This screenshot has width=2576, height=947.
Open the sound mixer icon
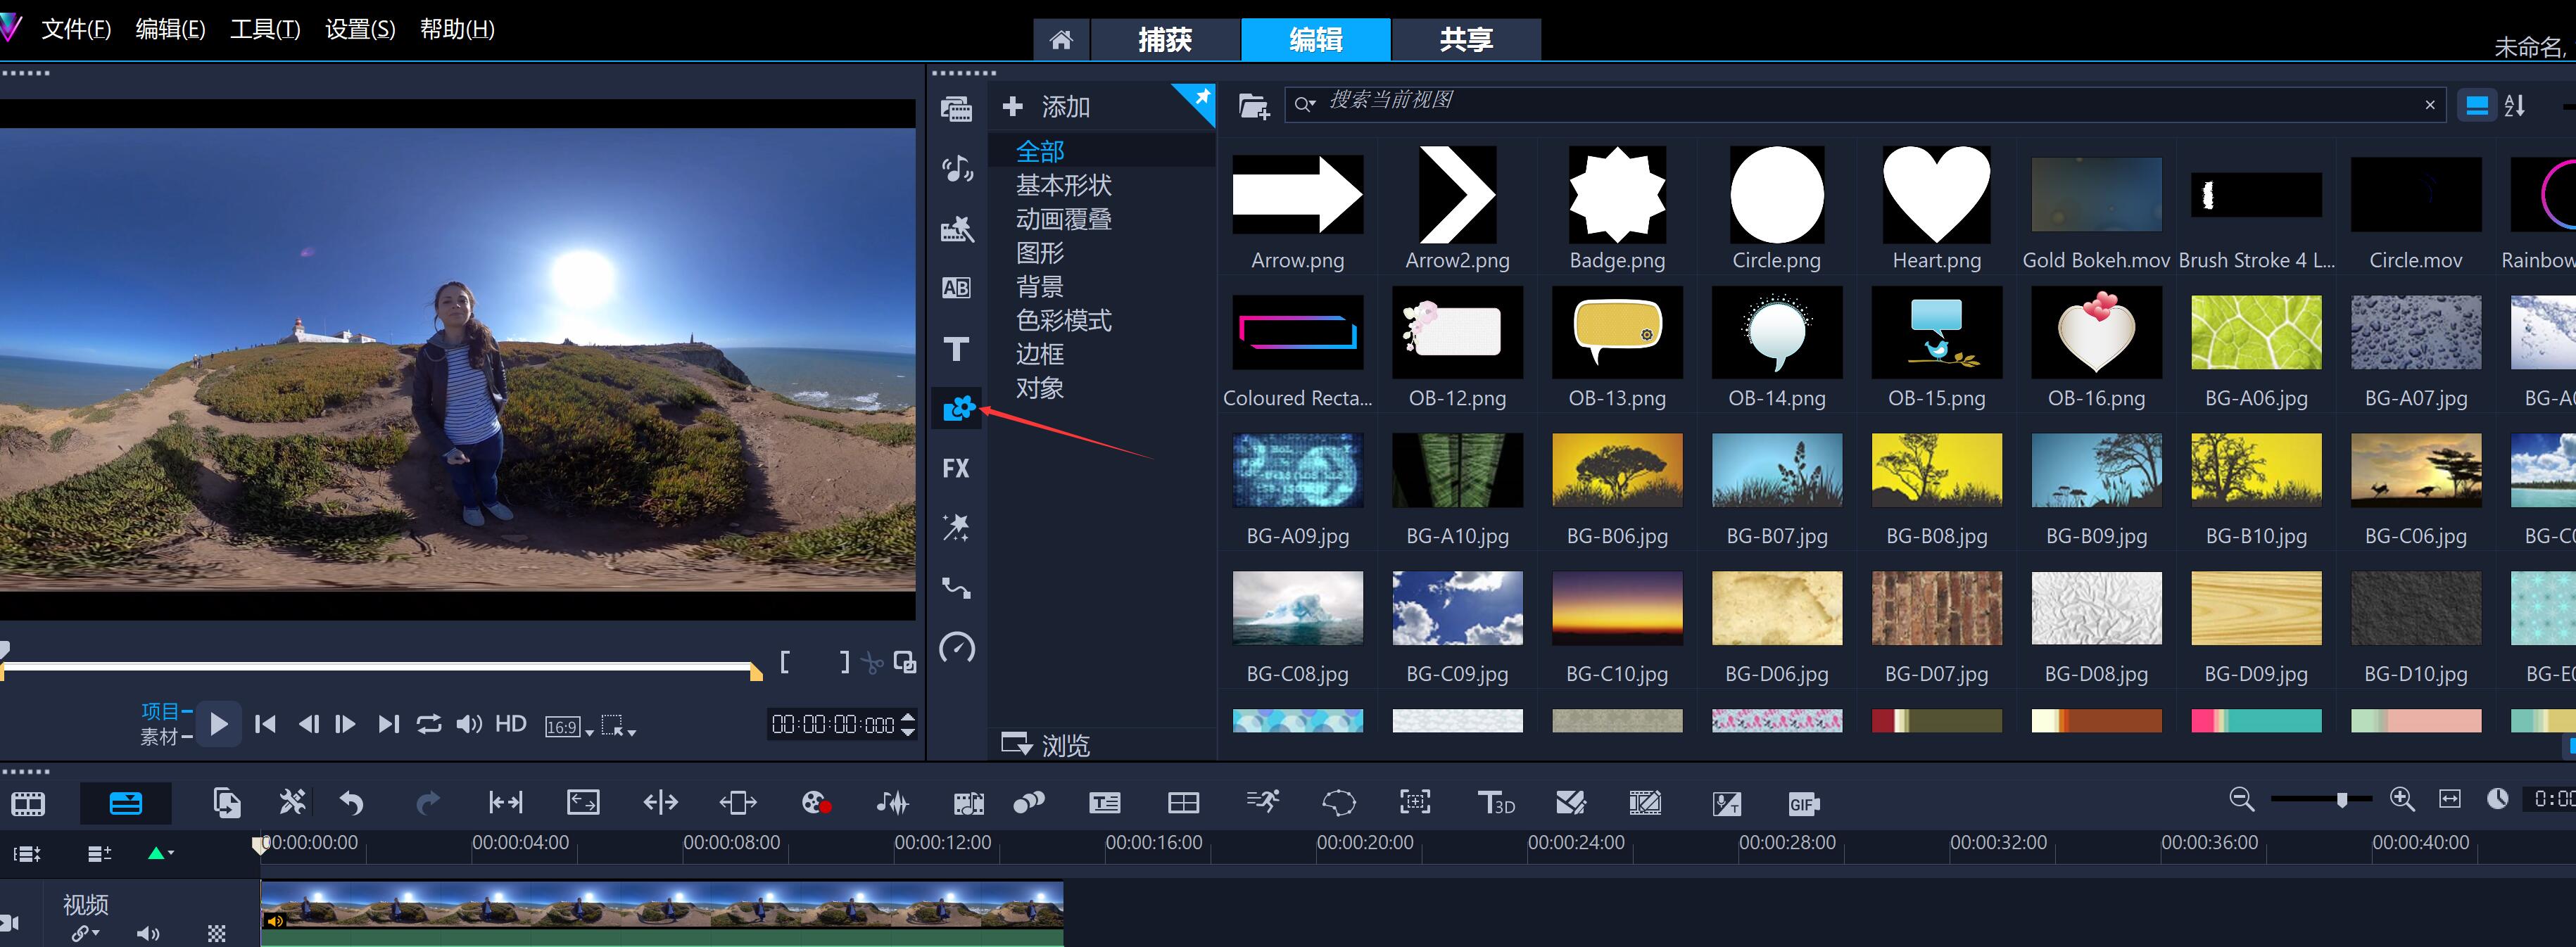pyautogui.click(x=892, y=802)
